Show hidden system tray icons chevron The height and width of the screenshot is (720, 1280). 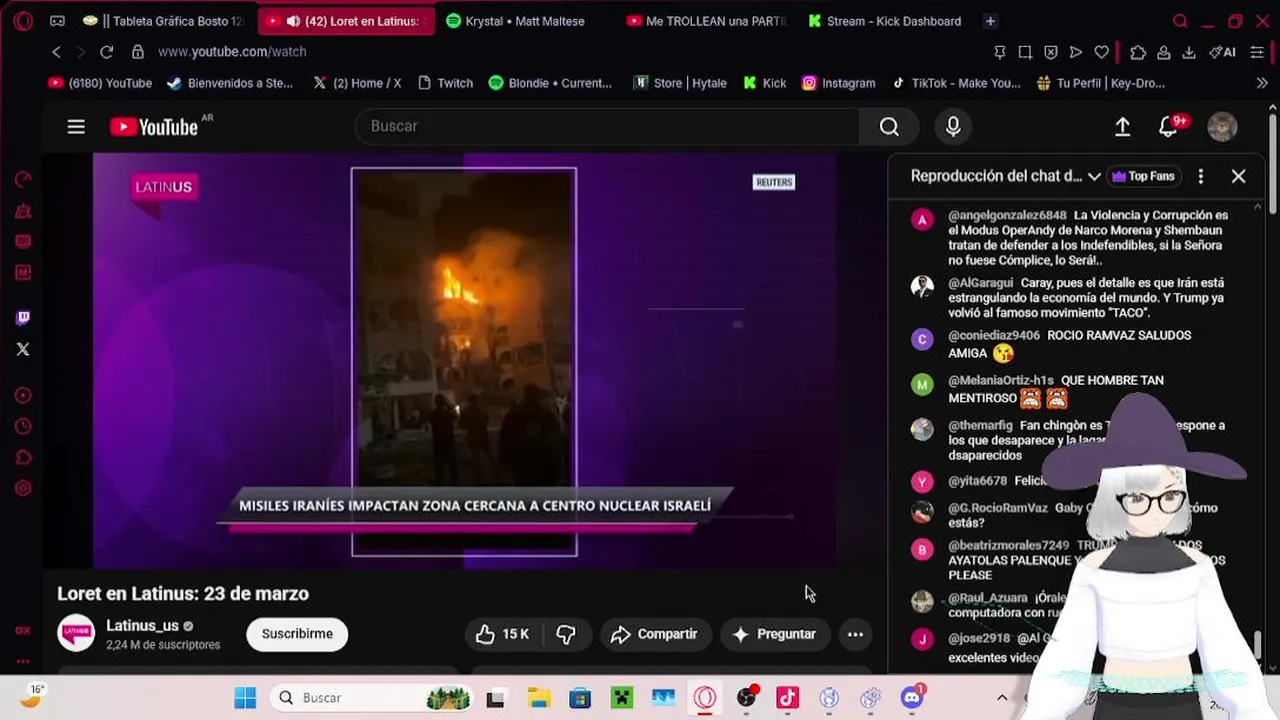coord(1002,698)
